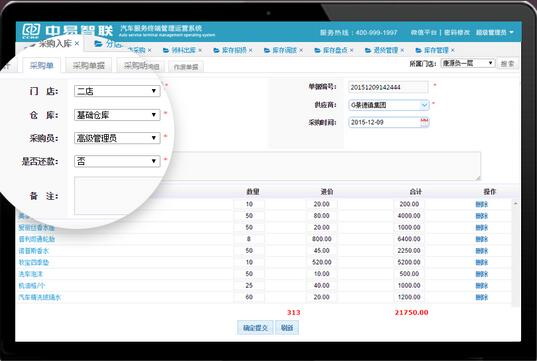Click the total quantity 313
537x361 pixels.
point(294,312)
